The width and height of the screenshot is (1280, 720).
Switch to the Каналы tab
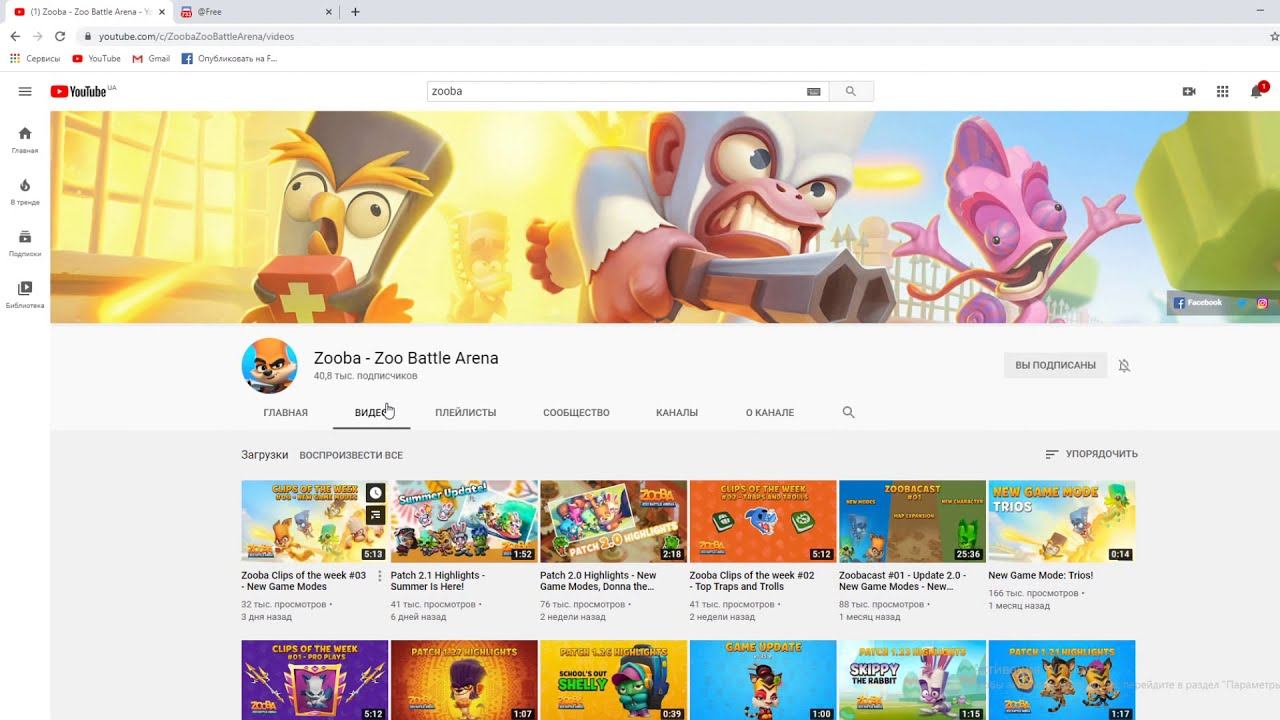click(677, 413)
